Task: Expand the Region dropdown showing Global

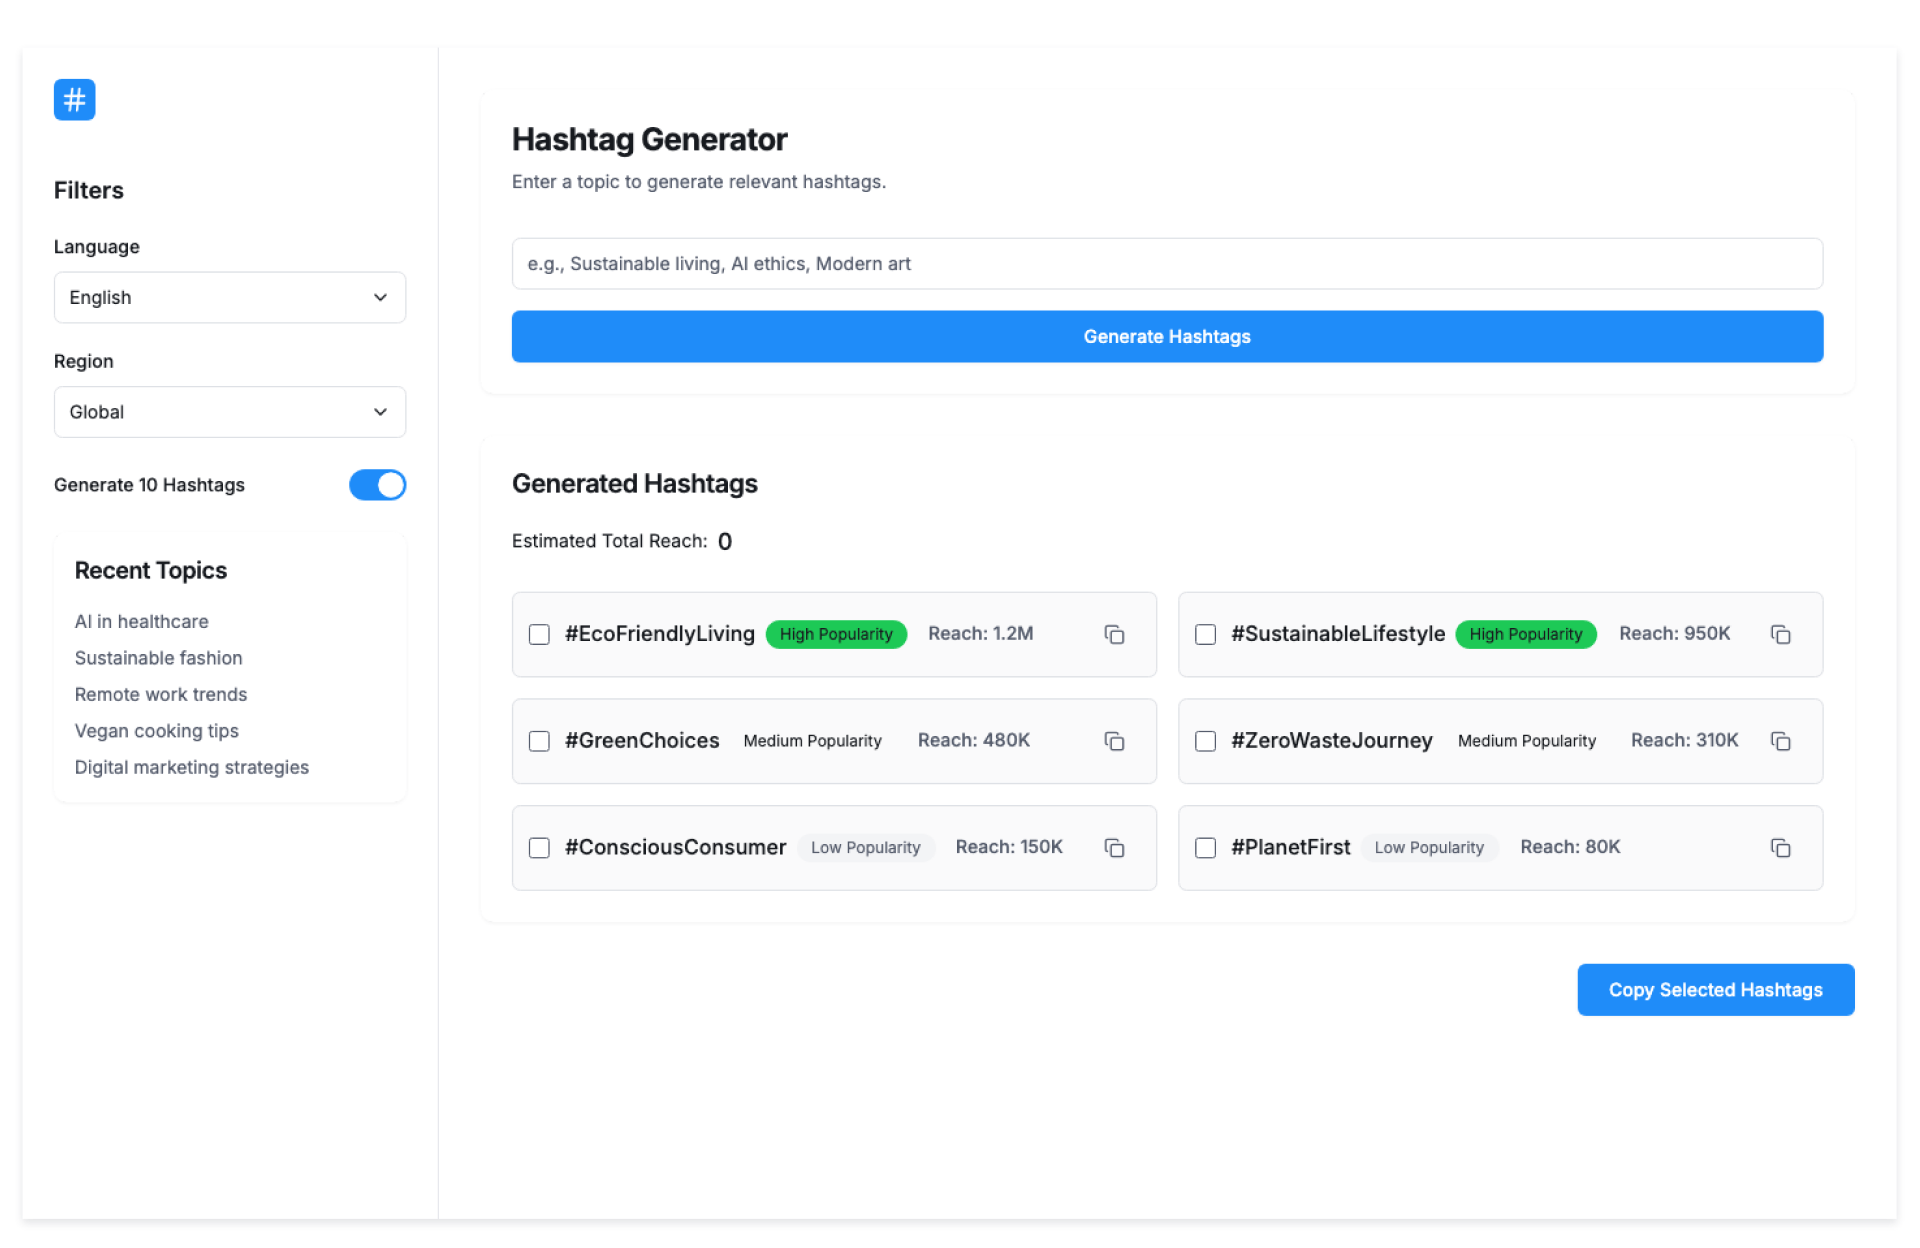Action: pyautogui.click(x=229, y=412)
